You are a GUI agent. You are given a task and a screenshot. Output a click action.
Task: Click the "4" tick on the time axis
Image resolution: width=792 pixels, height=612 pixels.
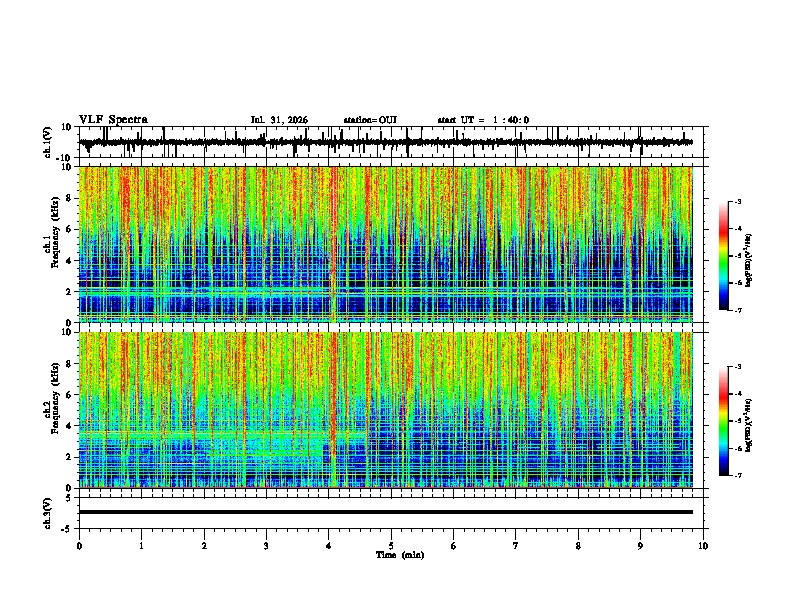point(328,546)
